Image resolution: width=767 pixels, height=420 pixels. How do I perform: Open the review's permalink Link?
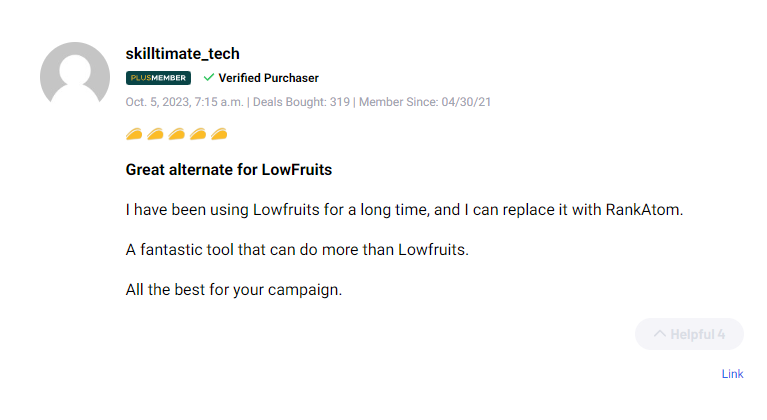click(732, 374)
